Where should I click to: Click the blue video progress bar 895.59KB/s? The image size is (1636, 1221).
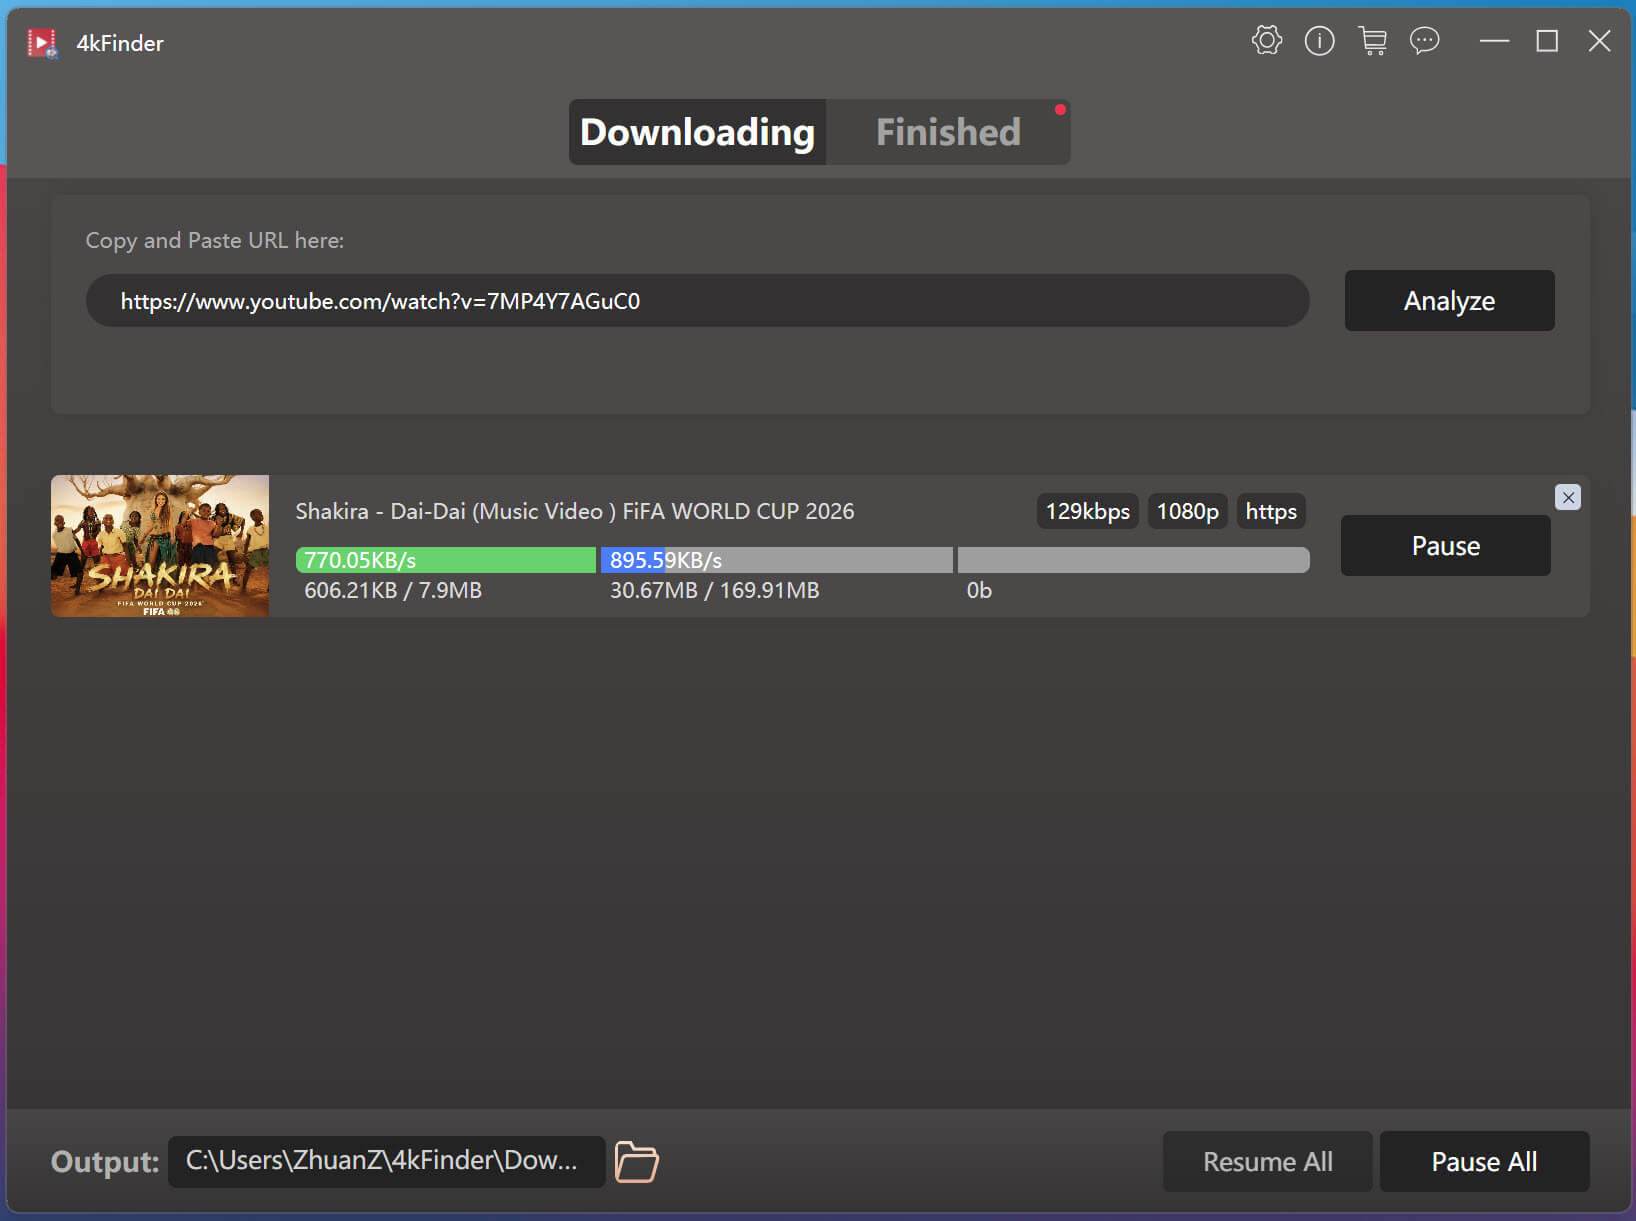click(777, 560)
